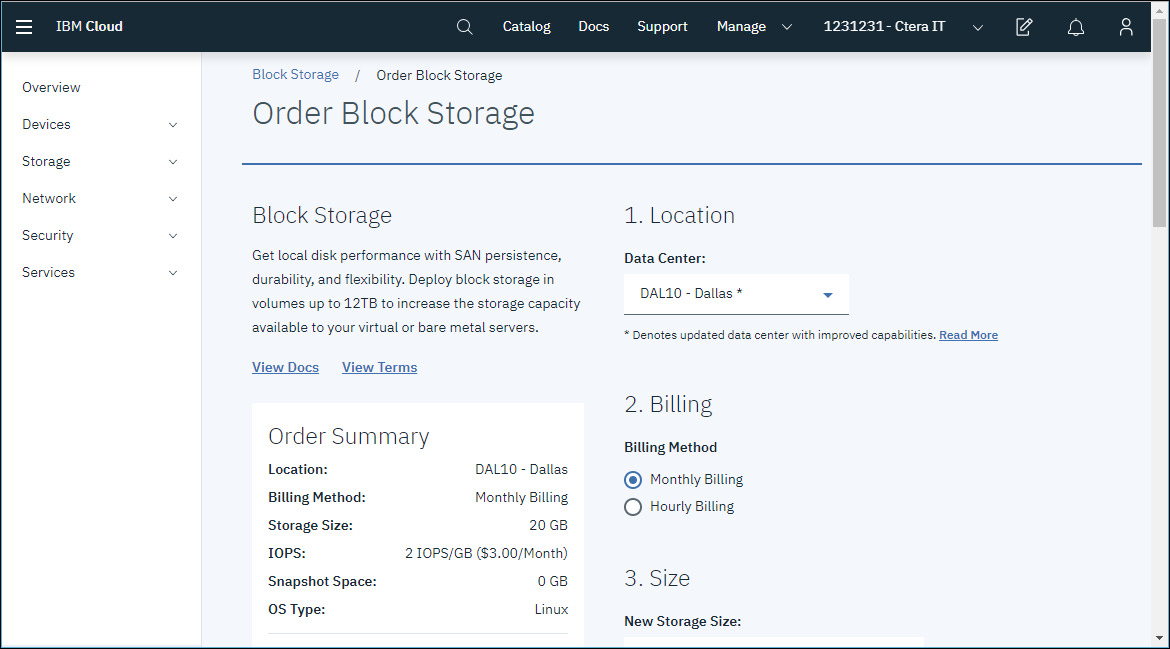
Task: Select Hourly Billing
Action: click(632, 506)
